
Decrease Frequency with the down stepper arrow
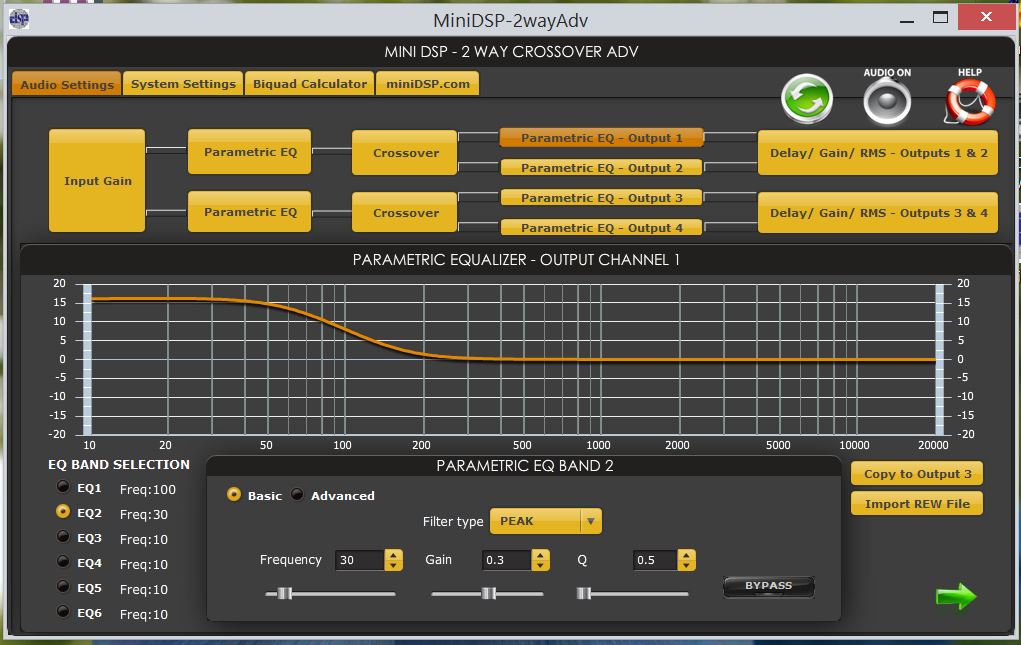393,566
